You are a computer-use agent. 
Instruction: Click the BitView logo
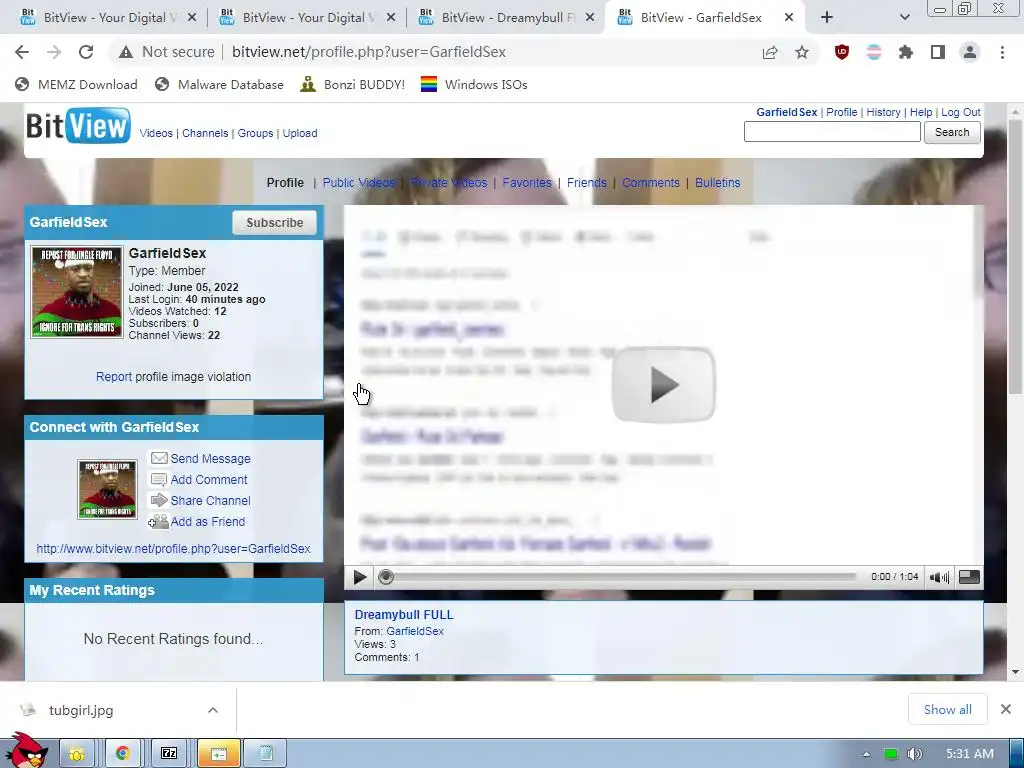tap(78, 126)
